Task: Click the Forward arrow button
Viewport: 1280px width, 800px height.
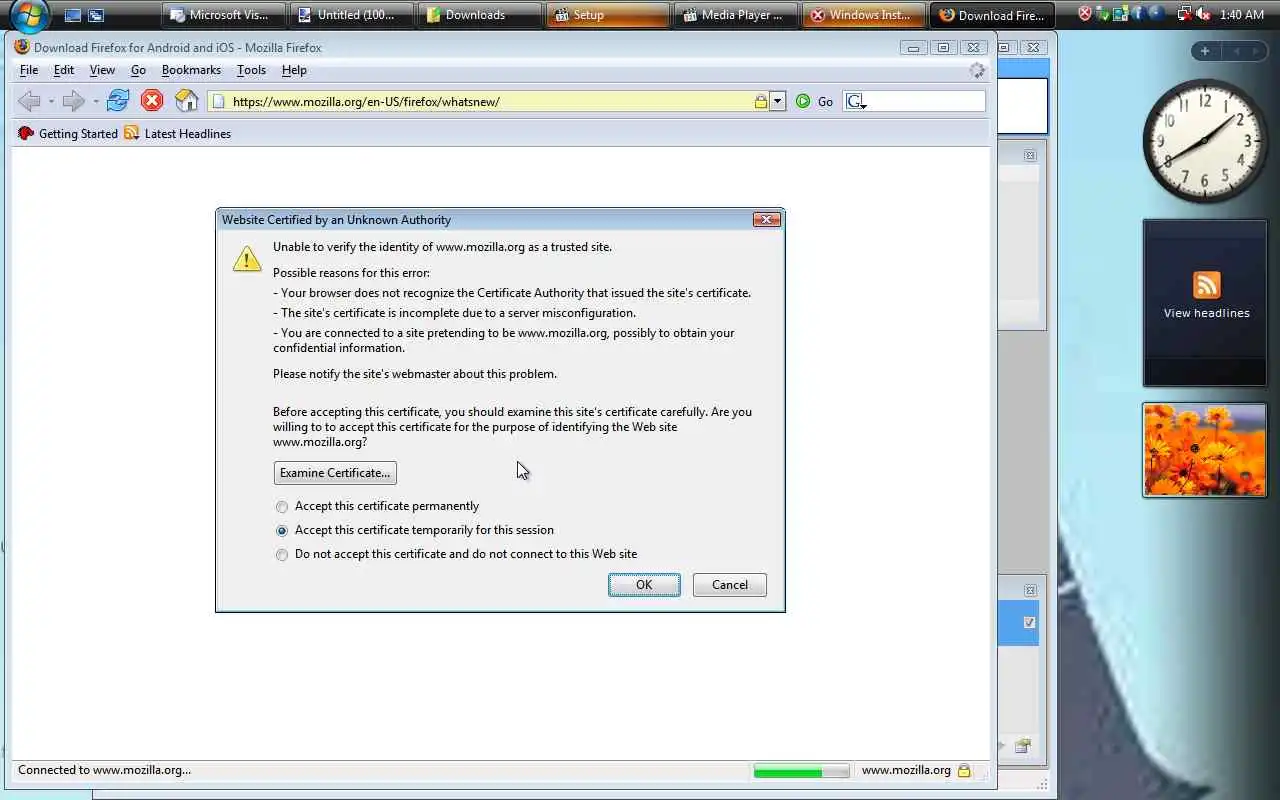Action: coord(73,100)
